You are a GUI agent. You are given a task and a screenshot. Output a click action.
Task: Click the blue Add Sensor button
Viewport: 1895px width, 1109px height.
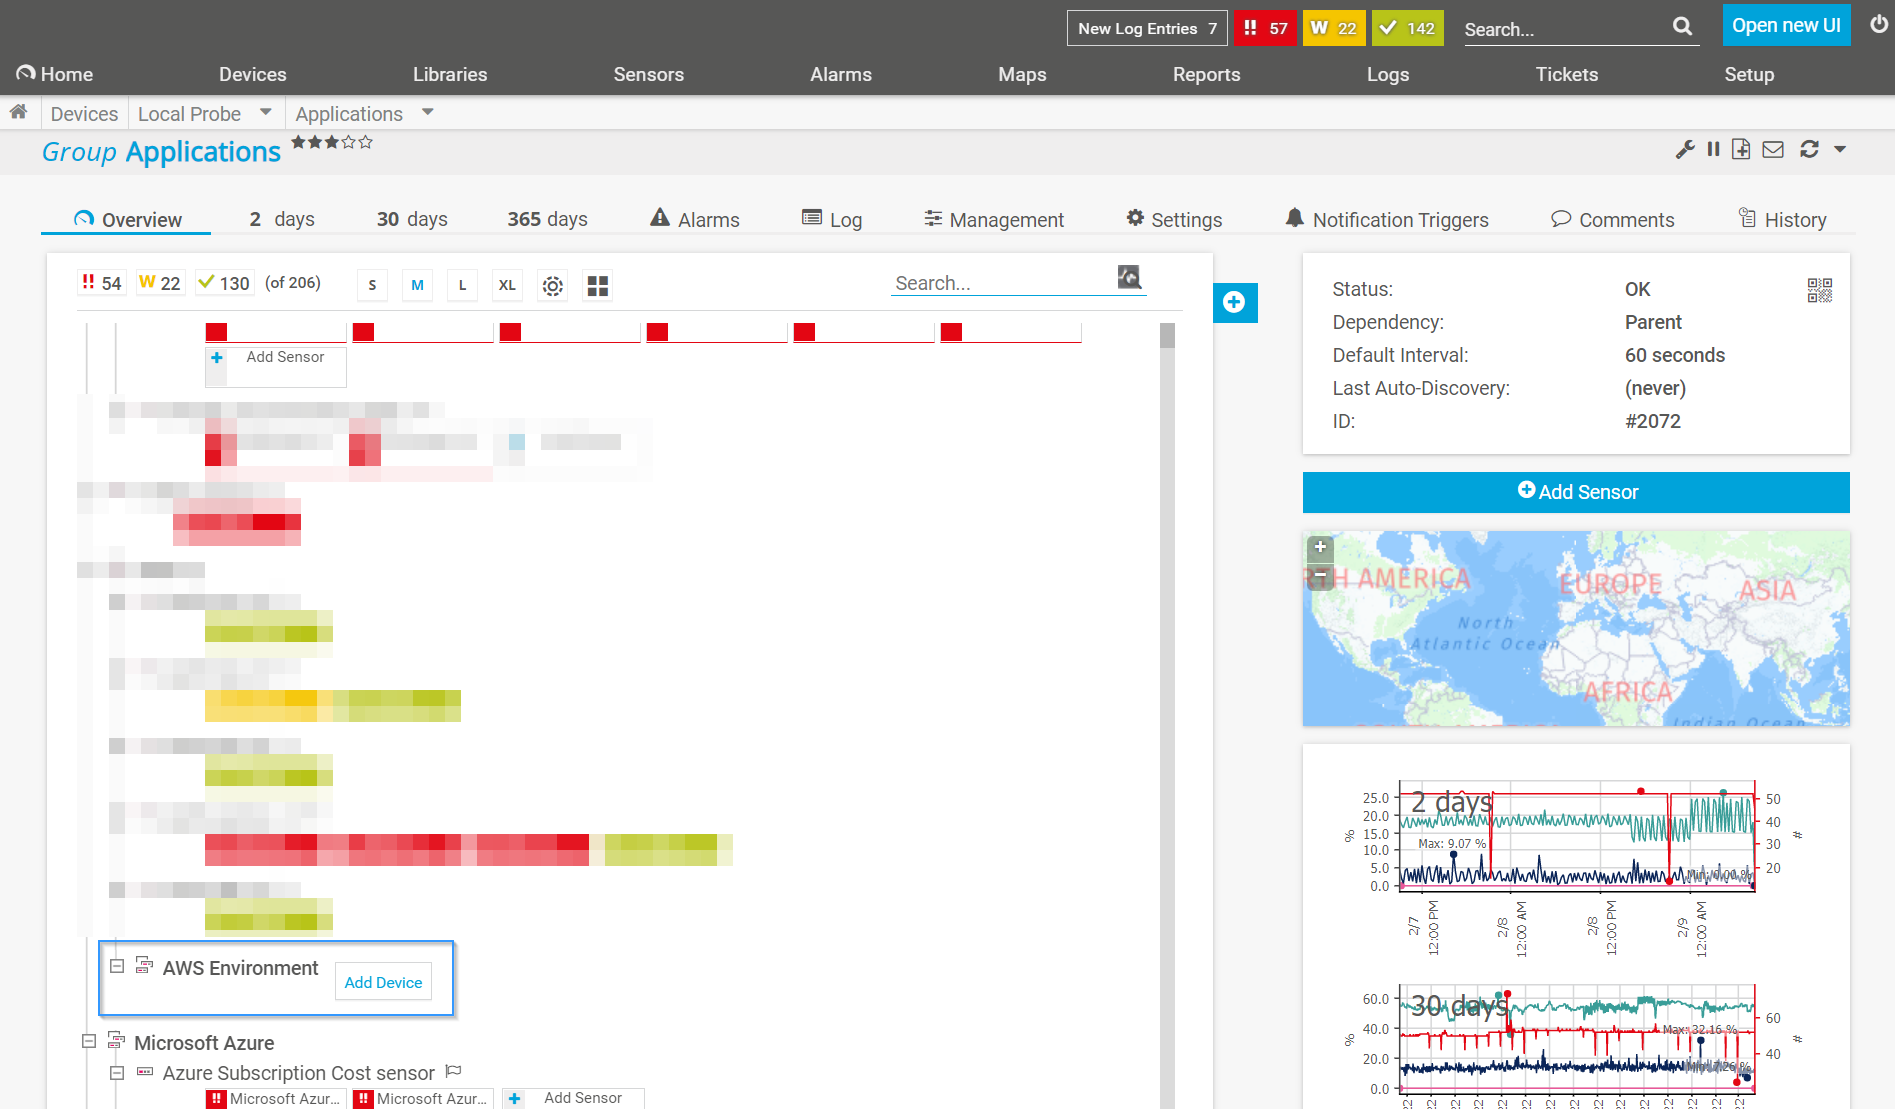(x=1576, y=492)
